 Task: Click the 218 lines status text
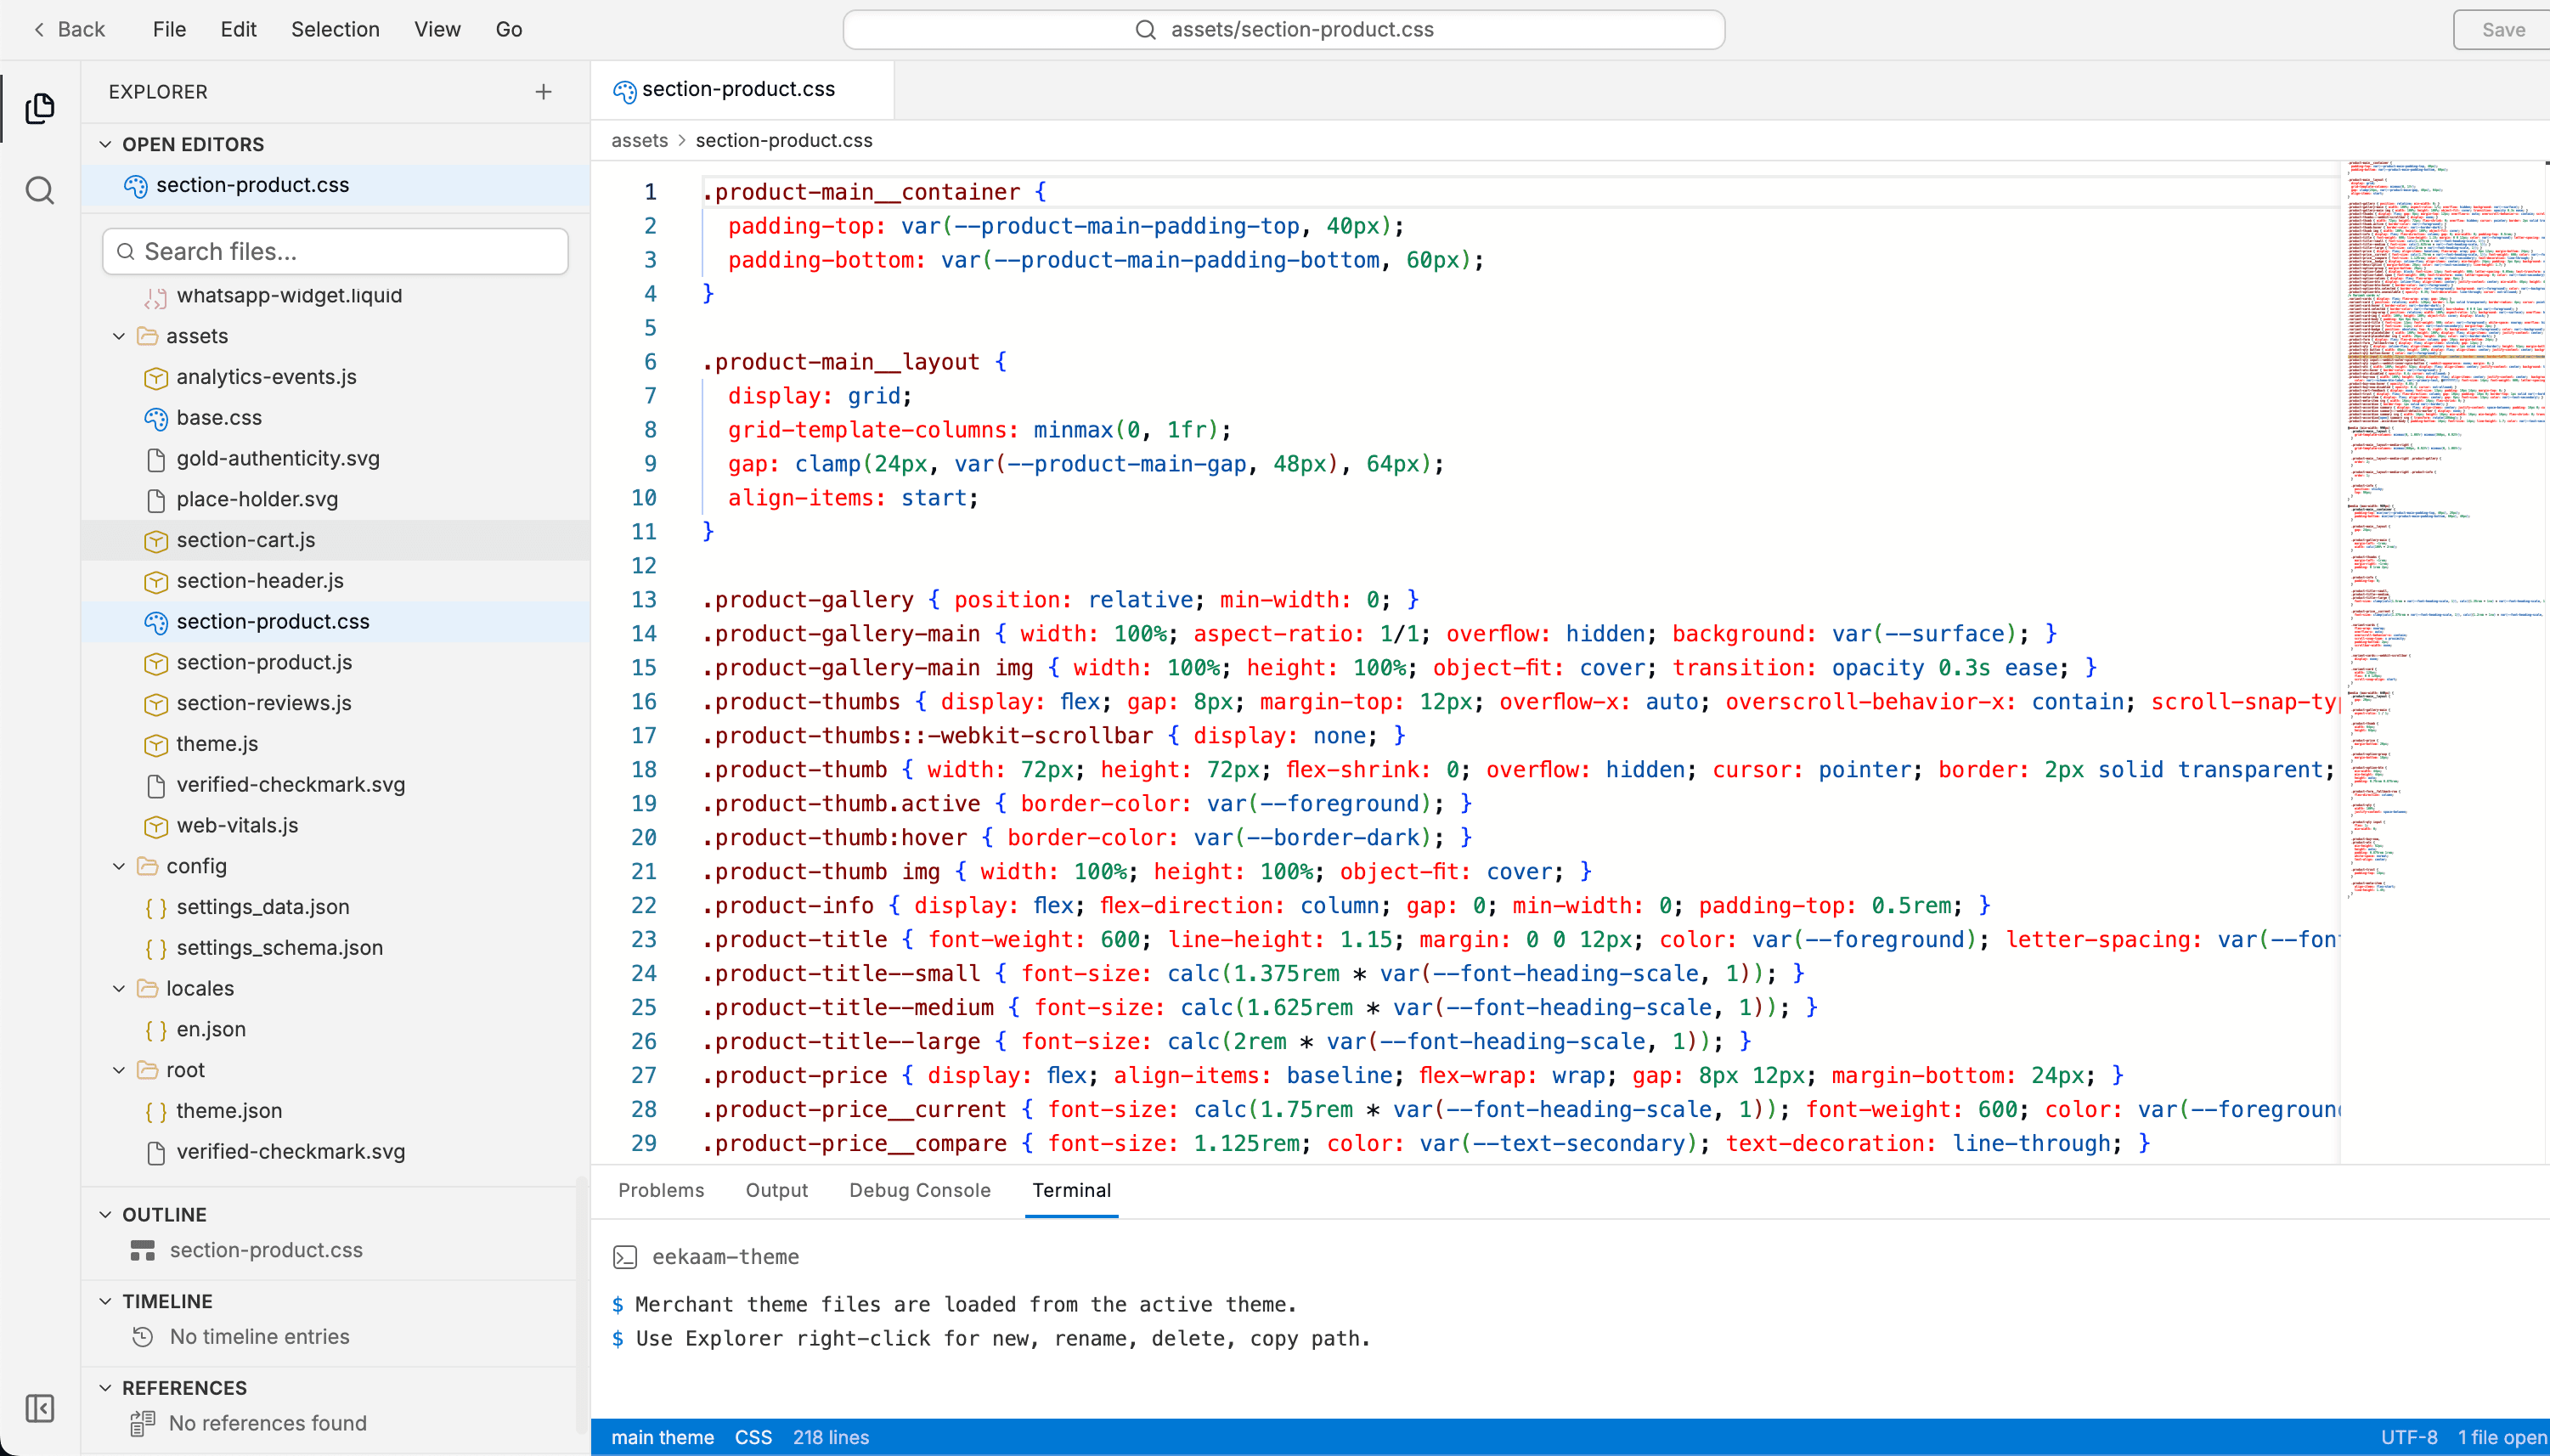pos(831,1437)
